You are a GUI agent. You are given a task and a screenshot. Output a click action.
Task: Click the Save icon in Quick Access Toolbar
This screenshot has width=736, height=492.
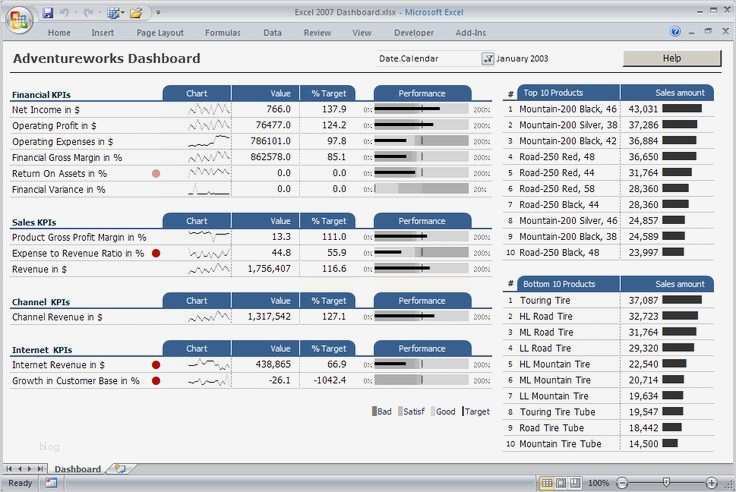coord(47,13)
